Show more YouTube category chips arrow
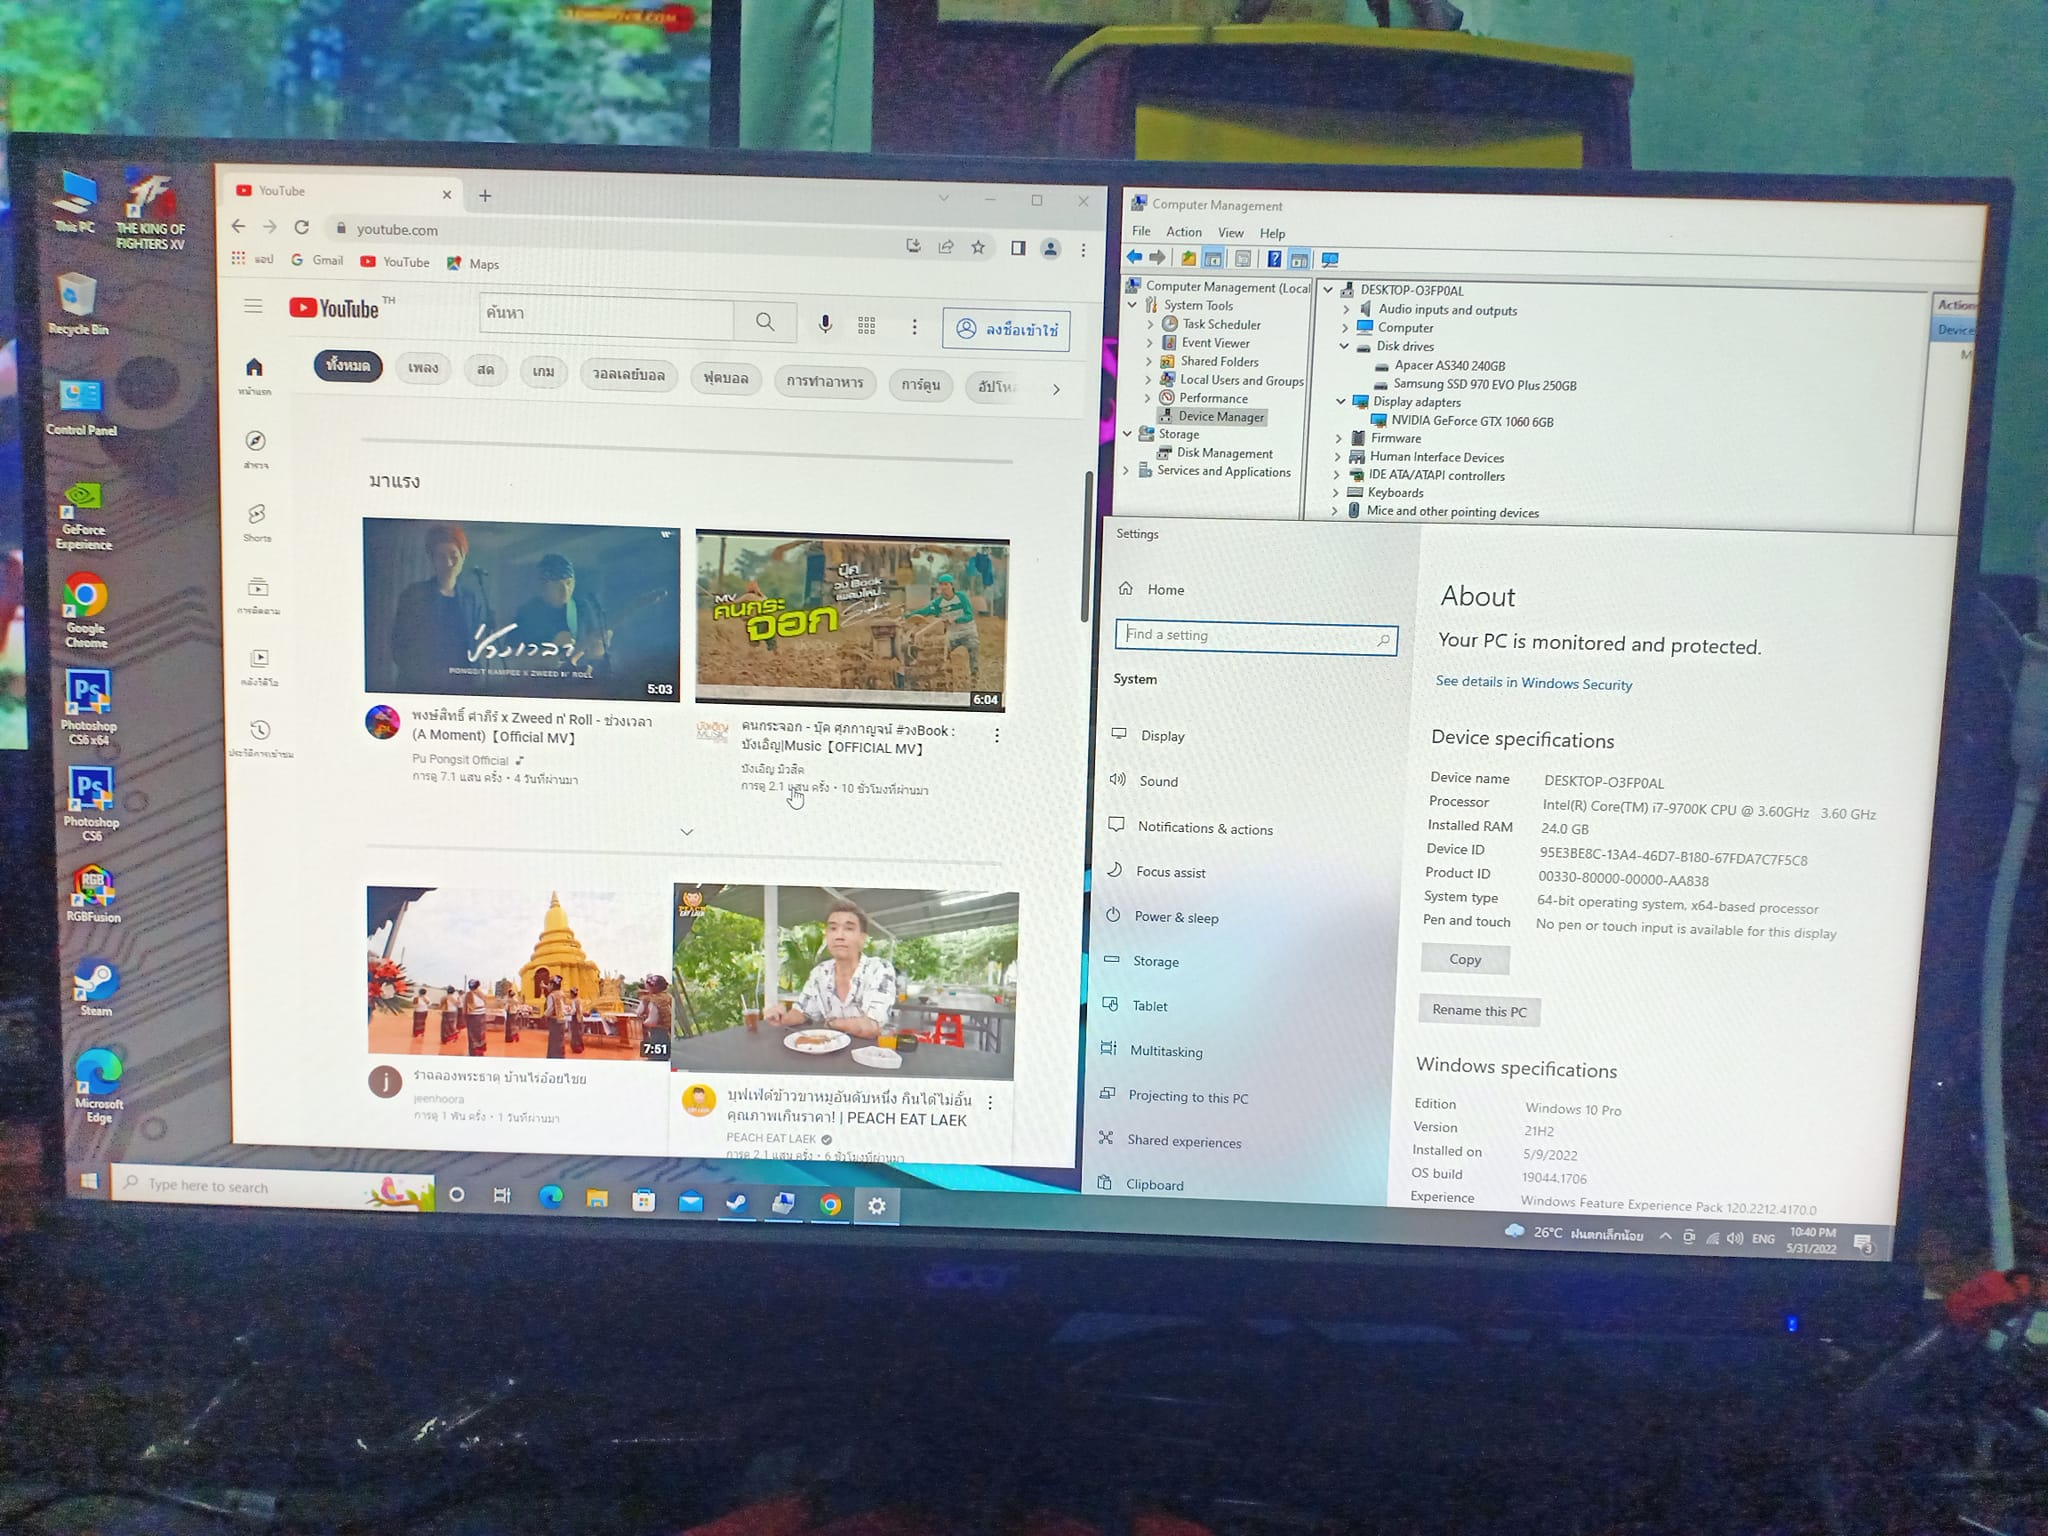This screenshot has height=1536, width=2048. point(1056,389)
